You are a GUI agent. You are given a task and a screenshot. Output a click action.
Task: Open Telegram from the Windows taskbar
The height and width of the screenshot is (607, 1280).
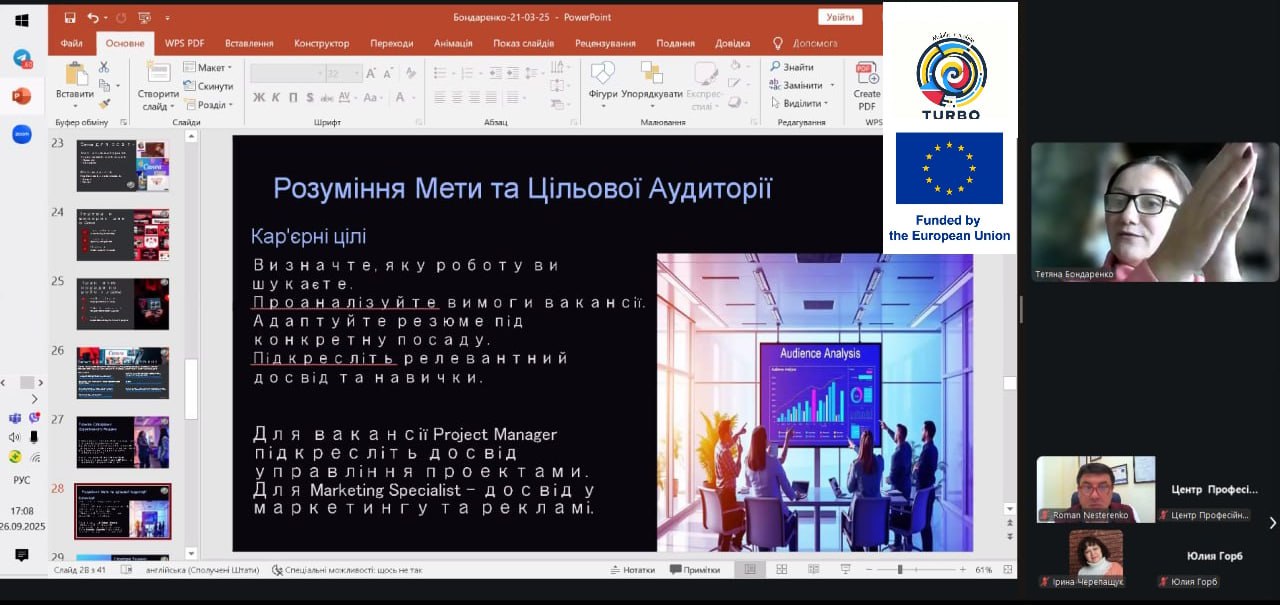22,58
